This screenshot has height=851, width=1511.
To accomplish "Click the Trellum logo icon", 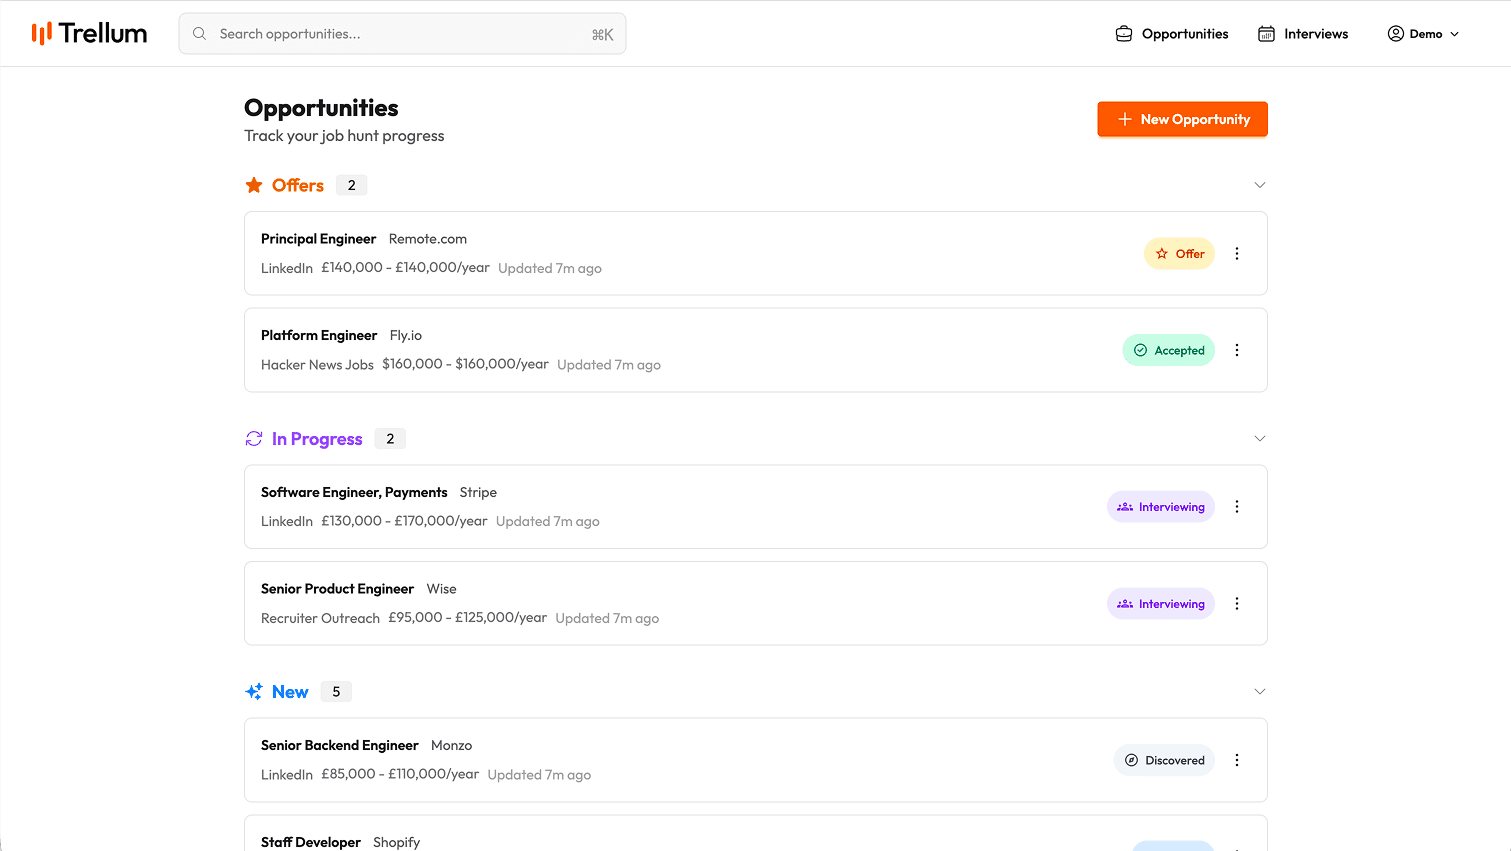I will (41, 34).
